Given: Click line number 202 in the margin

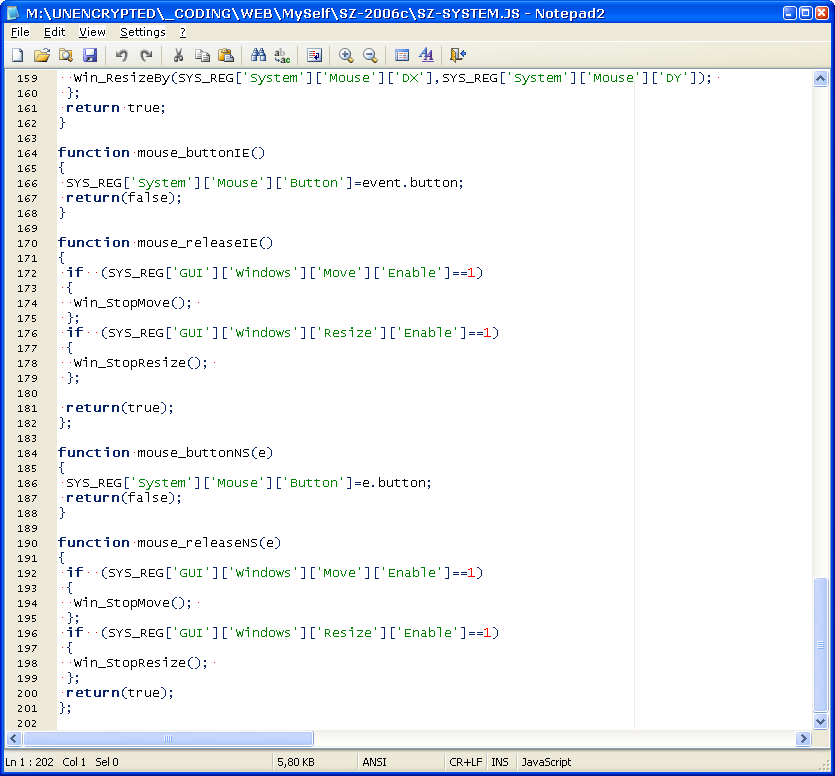Looking at the screenshot, I should coord(27,723).
